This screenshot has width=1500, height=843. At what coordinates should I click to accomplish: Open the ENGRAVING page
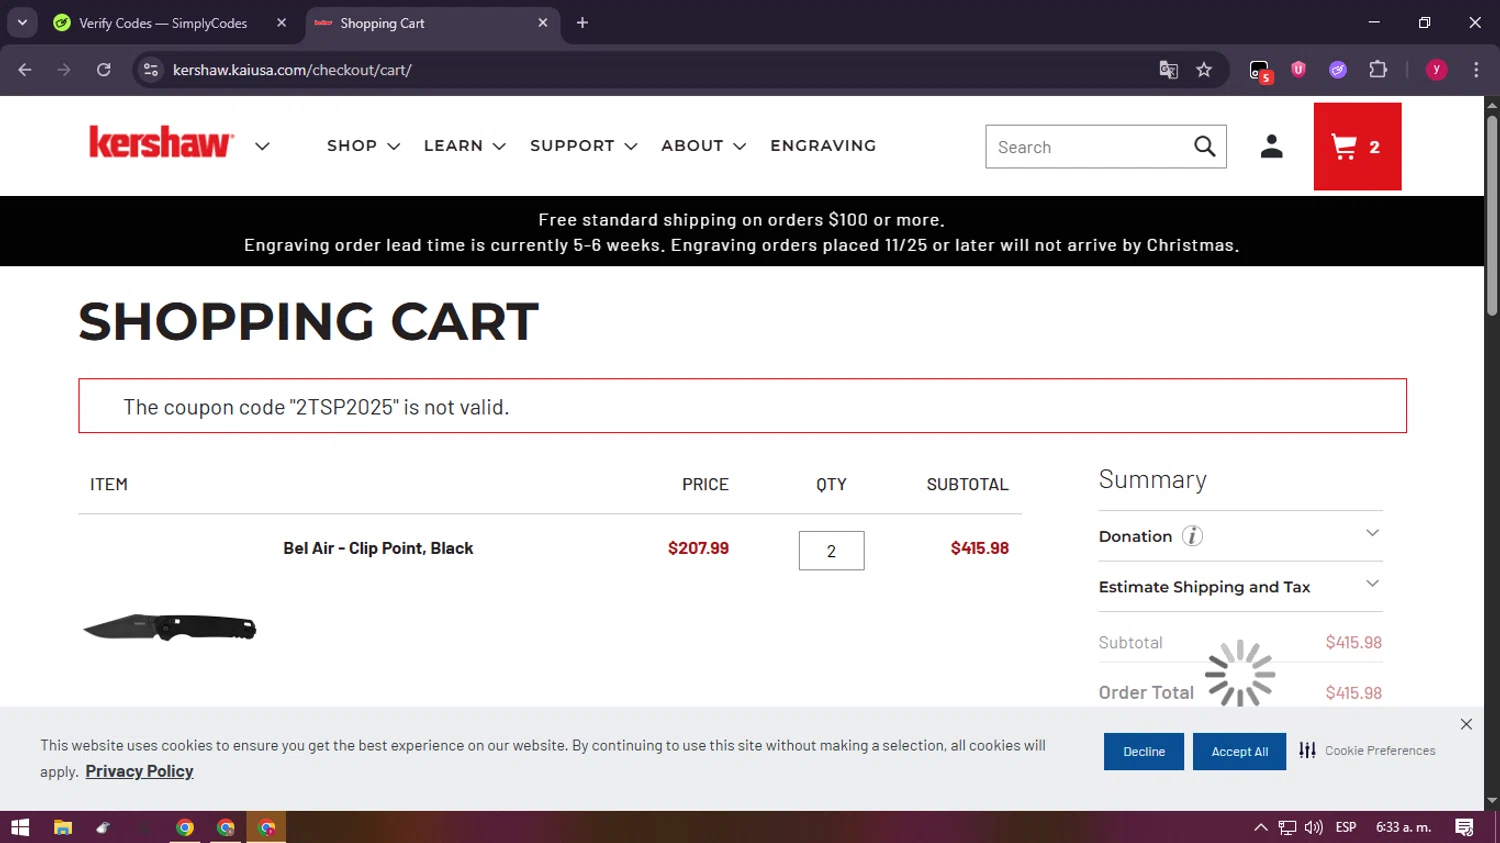tap(823, 146)
